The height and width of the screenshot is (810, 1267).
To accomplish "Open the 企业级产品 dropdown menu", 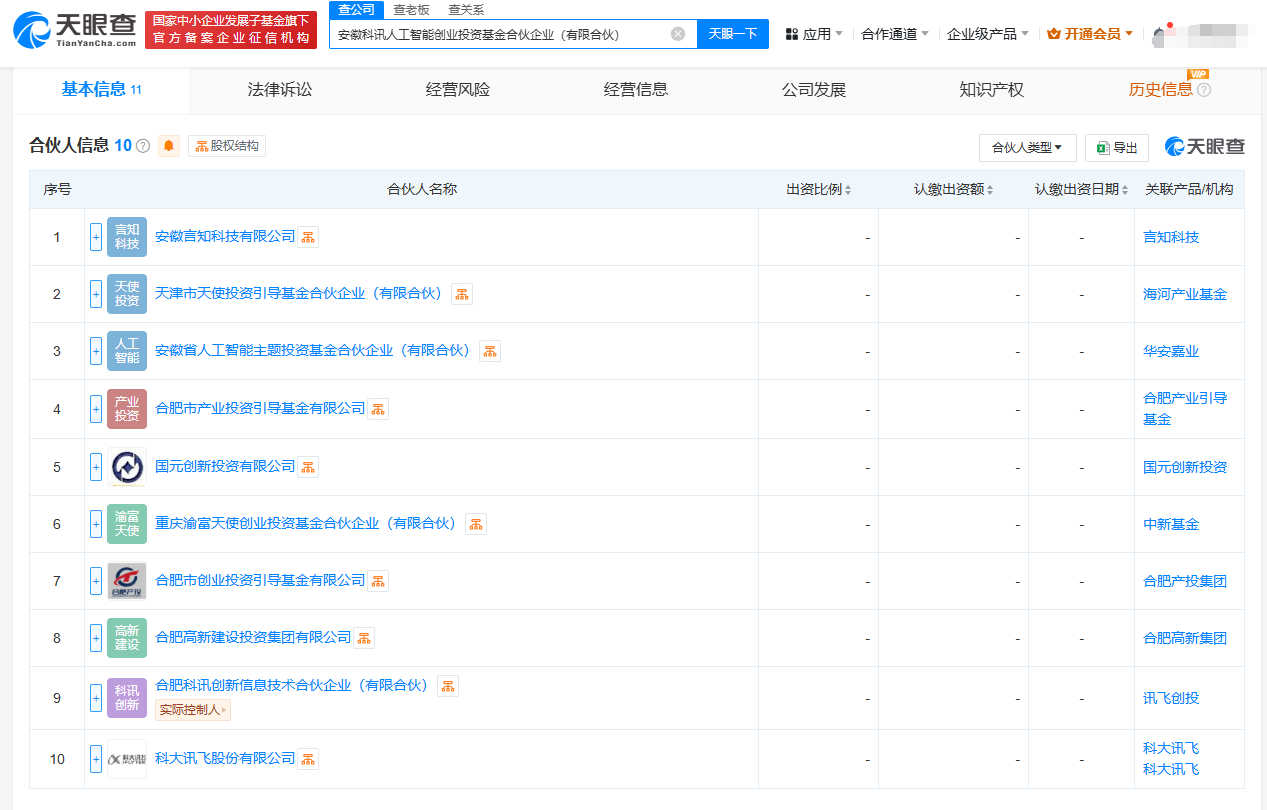I will [x=988, y=34].
